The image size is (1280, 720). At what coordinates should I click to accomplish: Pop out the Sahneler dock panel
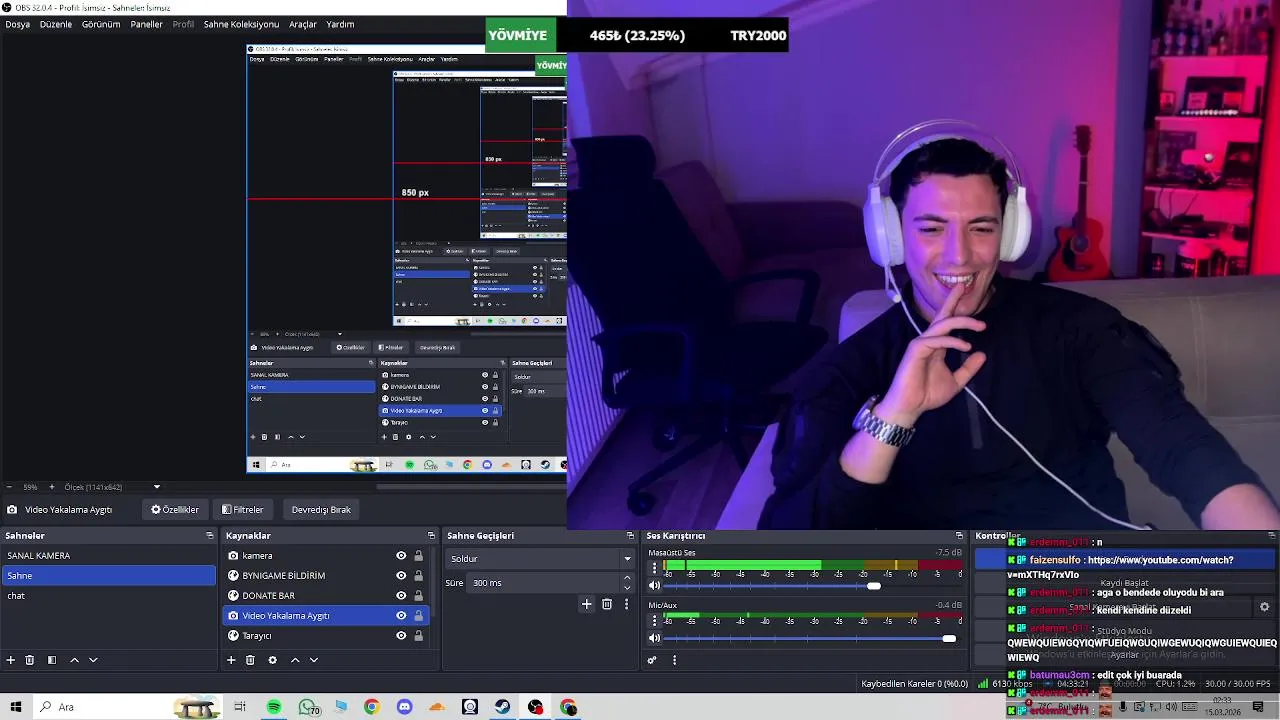click(210, 536)
